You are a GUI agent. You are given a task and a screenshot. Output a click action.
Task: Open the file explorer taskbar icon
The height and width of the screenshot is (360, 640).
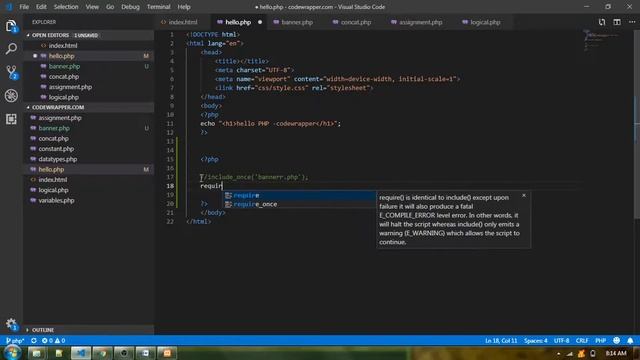(x=37, y=353)
